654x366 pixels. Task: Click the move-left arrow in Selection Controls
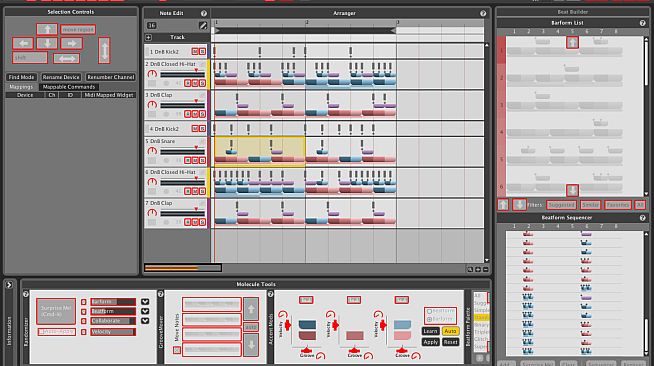click(23, 43)
